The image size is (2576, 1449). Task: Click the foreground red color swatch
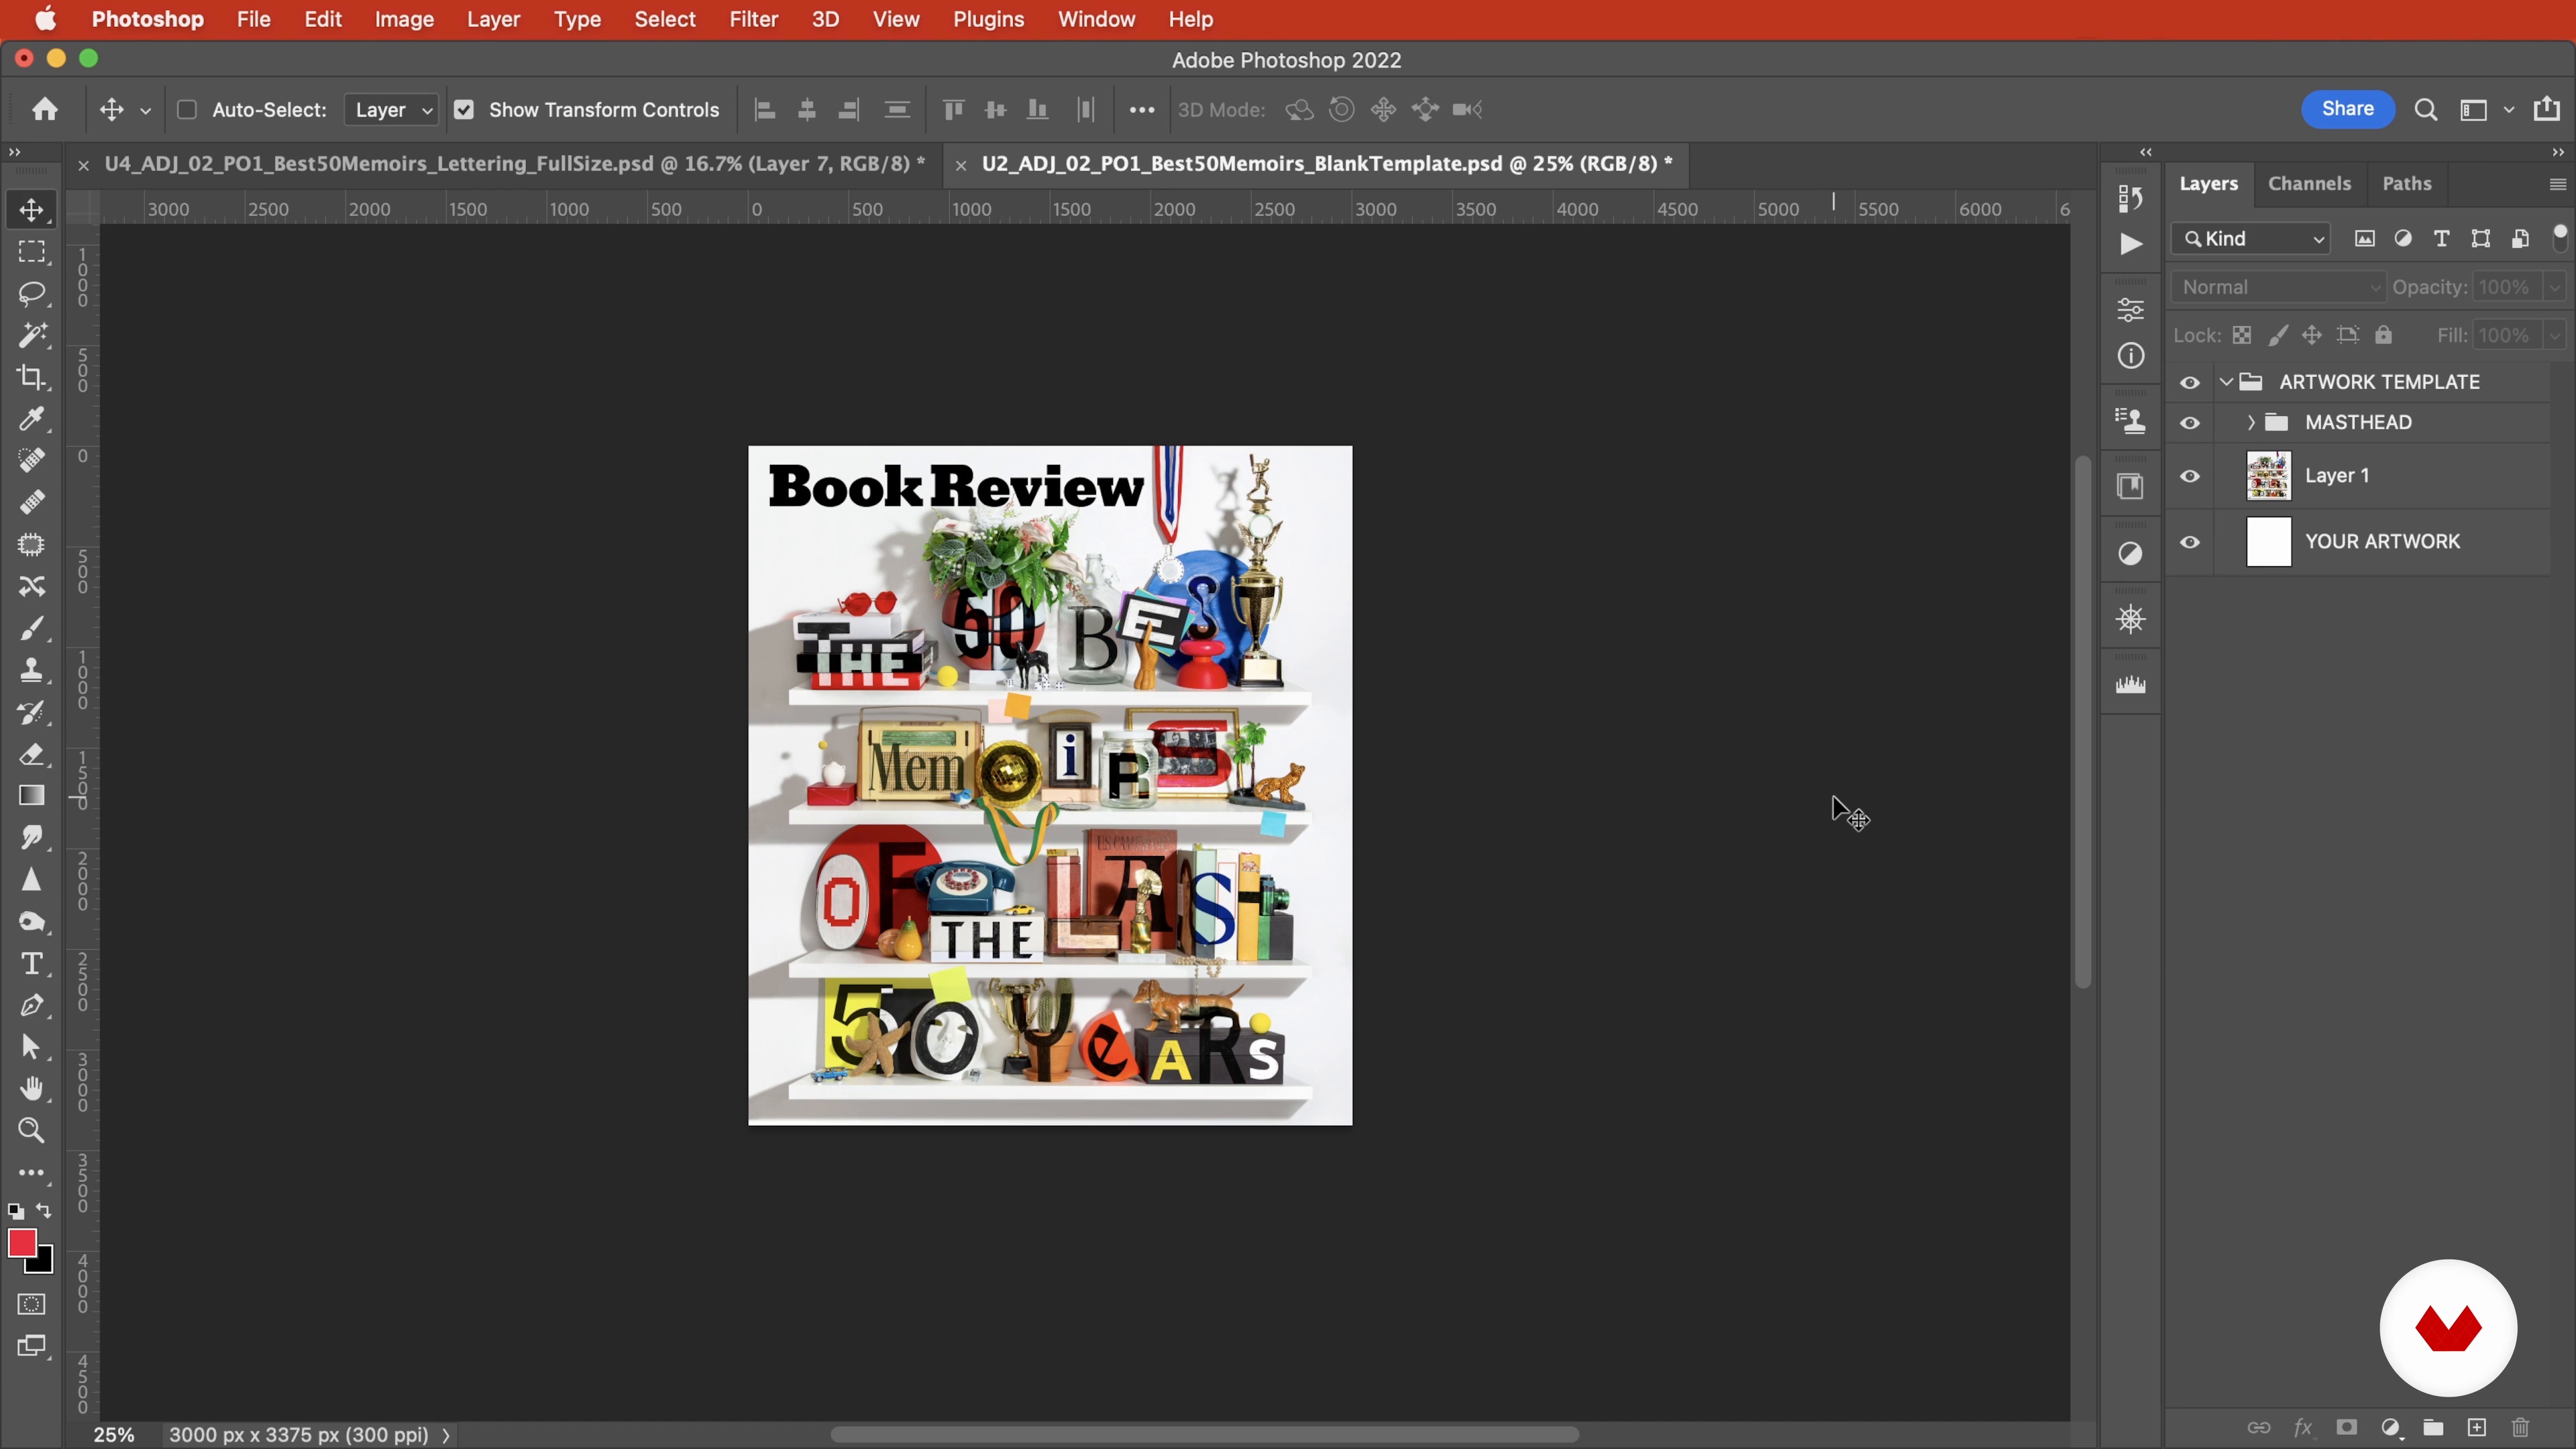(x=22, y=1243)
